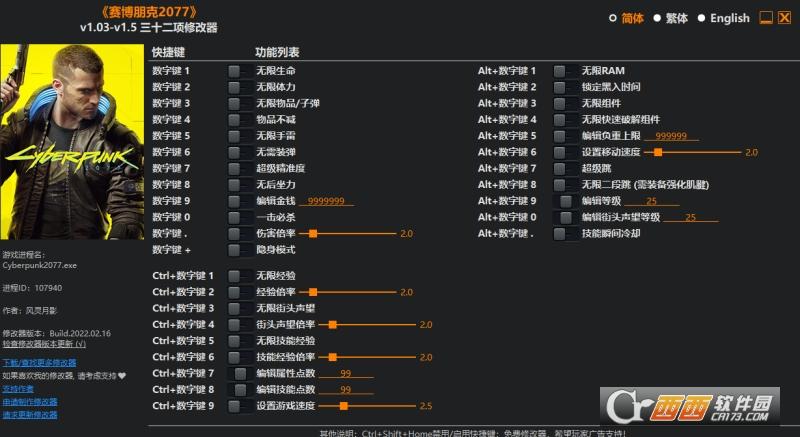Screen dimensions: 800x437
Task: Close trainer with orange X icon
Action: [784, 18]
